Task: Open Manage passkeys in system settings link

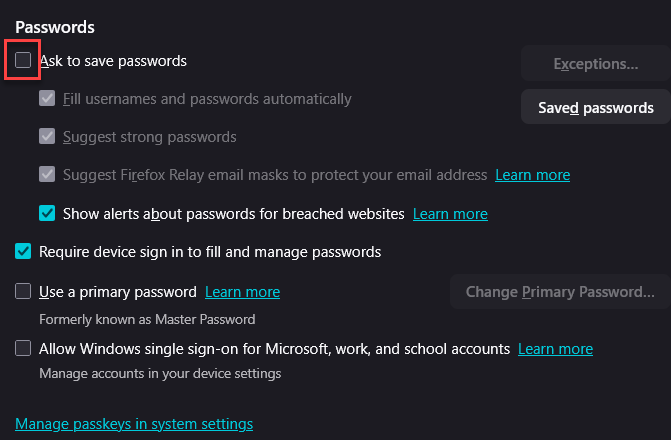Action: (134, 424)
